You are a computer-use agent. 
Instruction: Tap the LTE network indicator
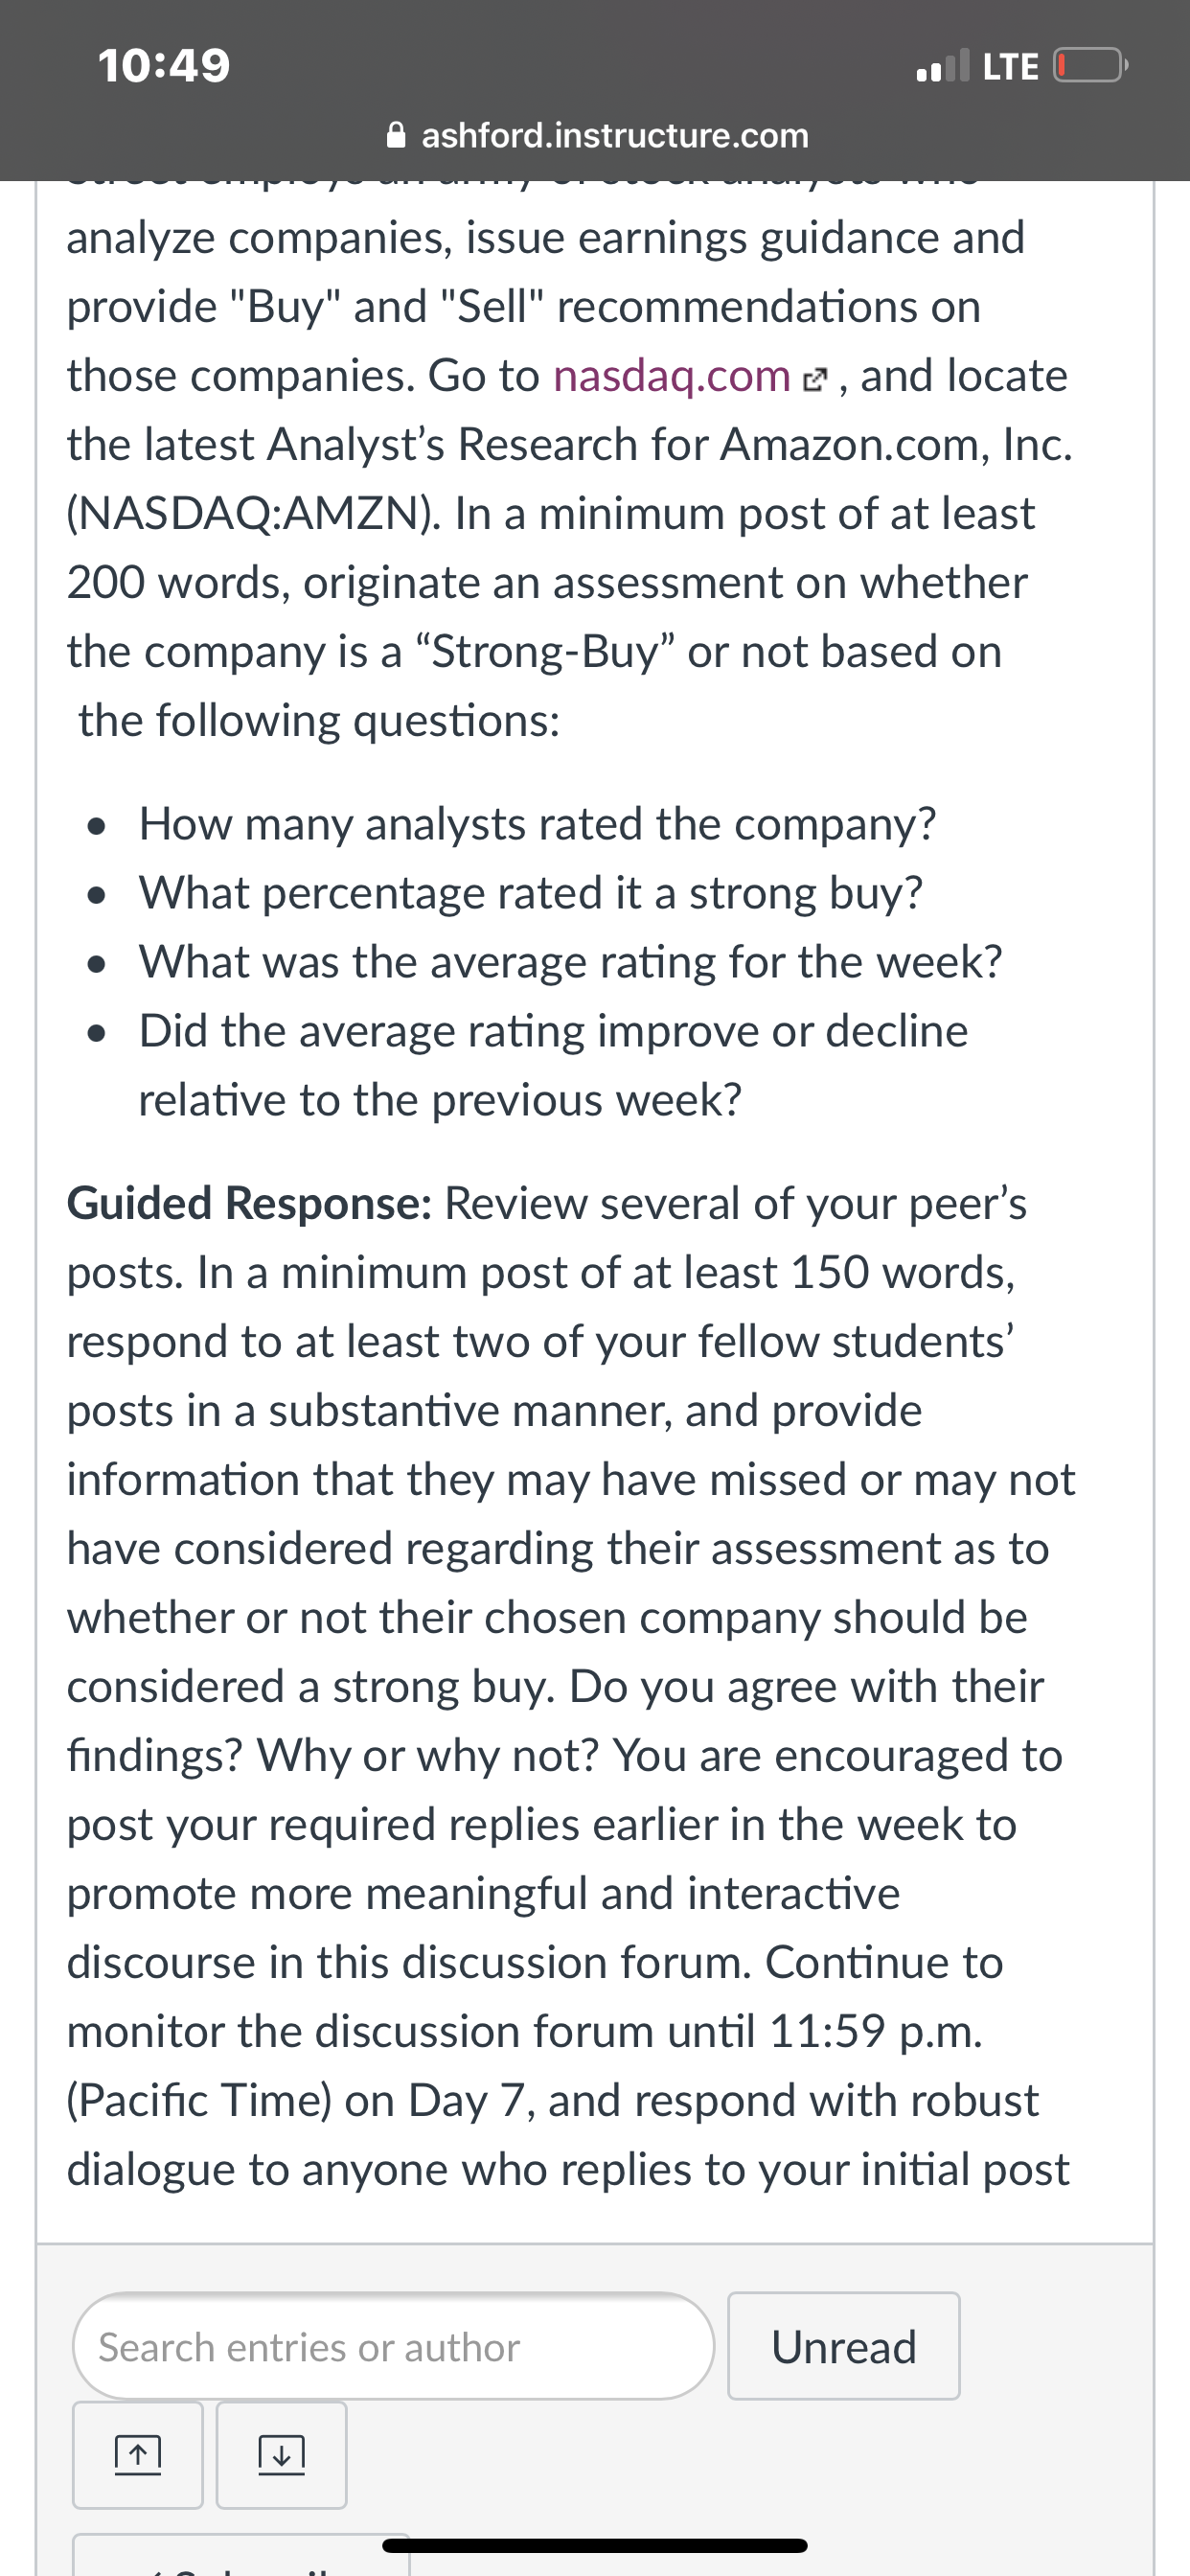pos(1011,66)
